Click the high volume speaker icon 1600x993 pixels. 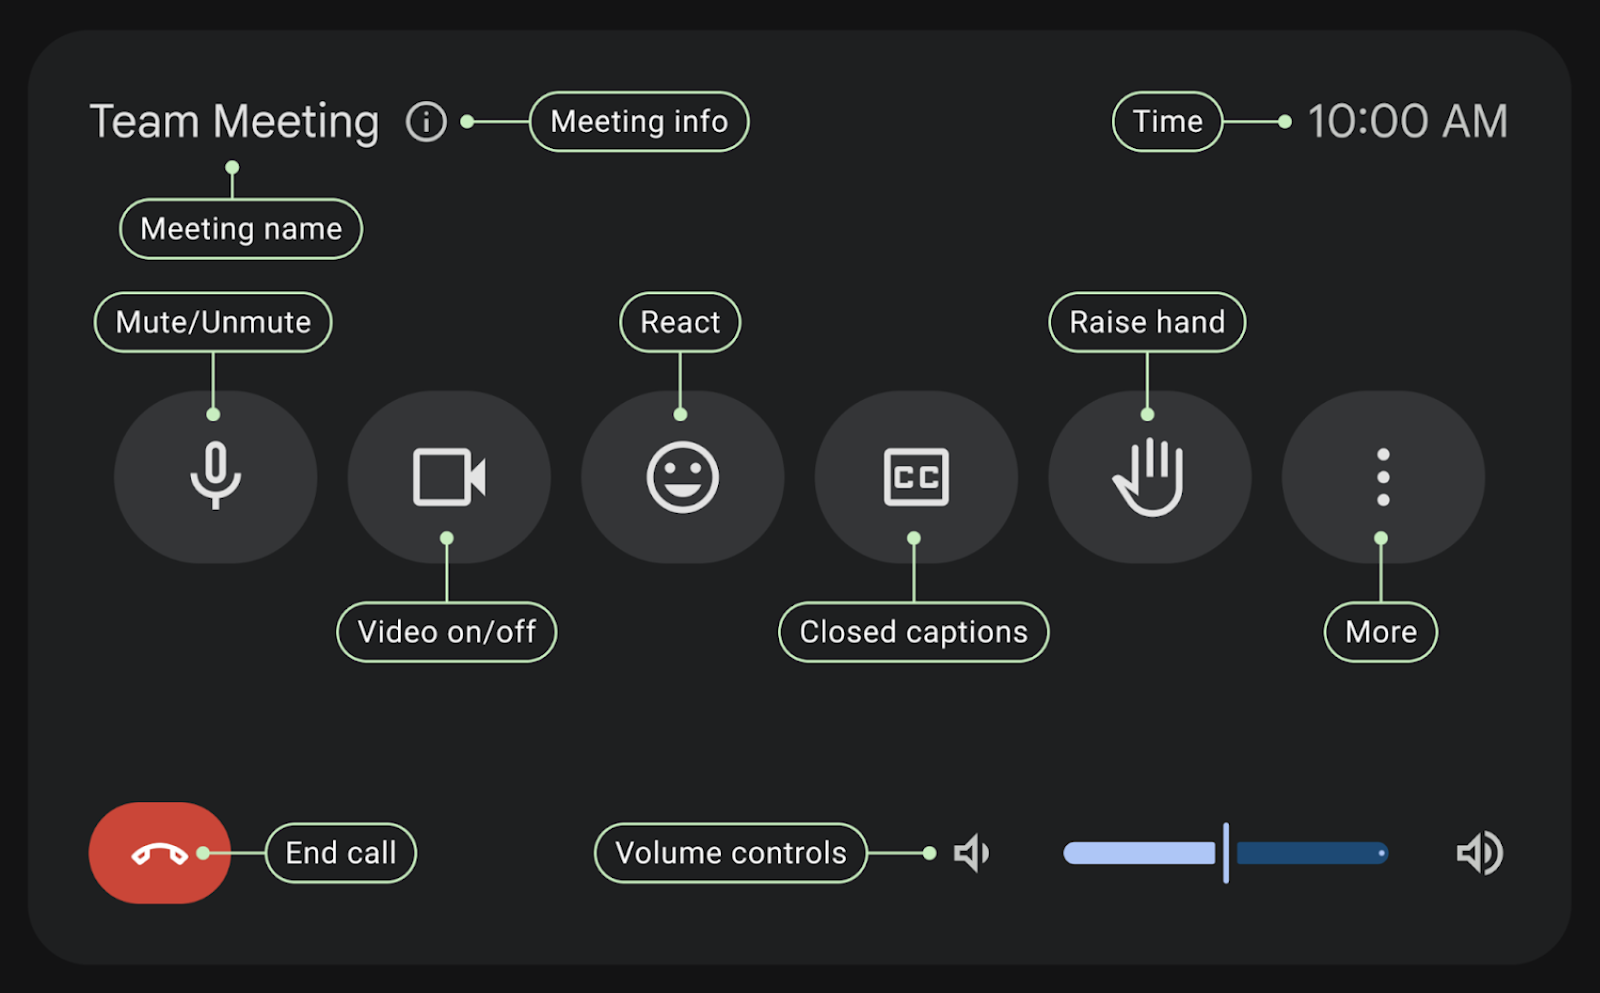click(1479, 852)
